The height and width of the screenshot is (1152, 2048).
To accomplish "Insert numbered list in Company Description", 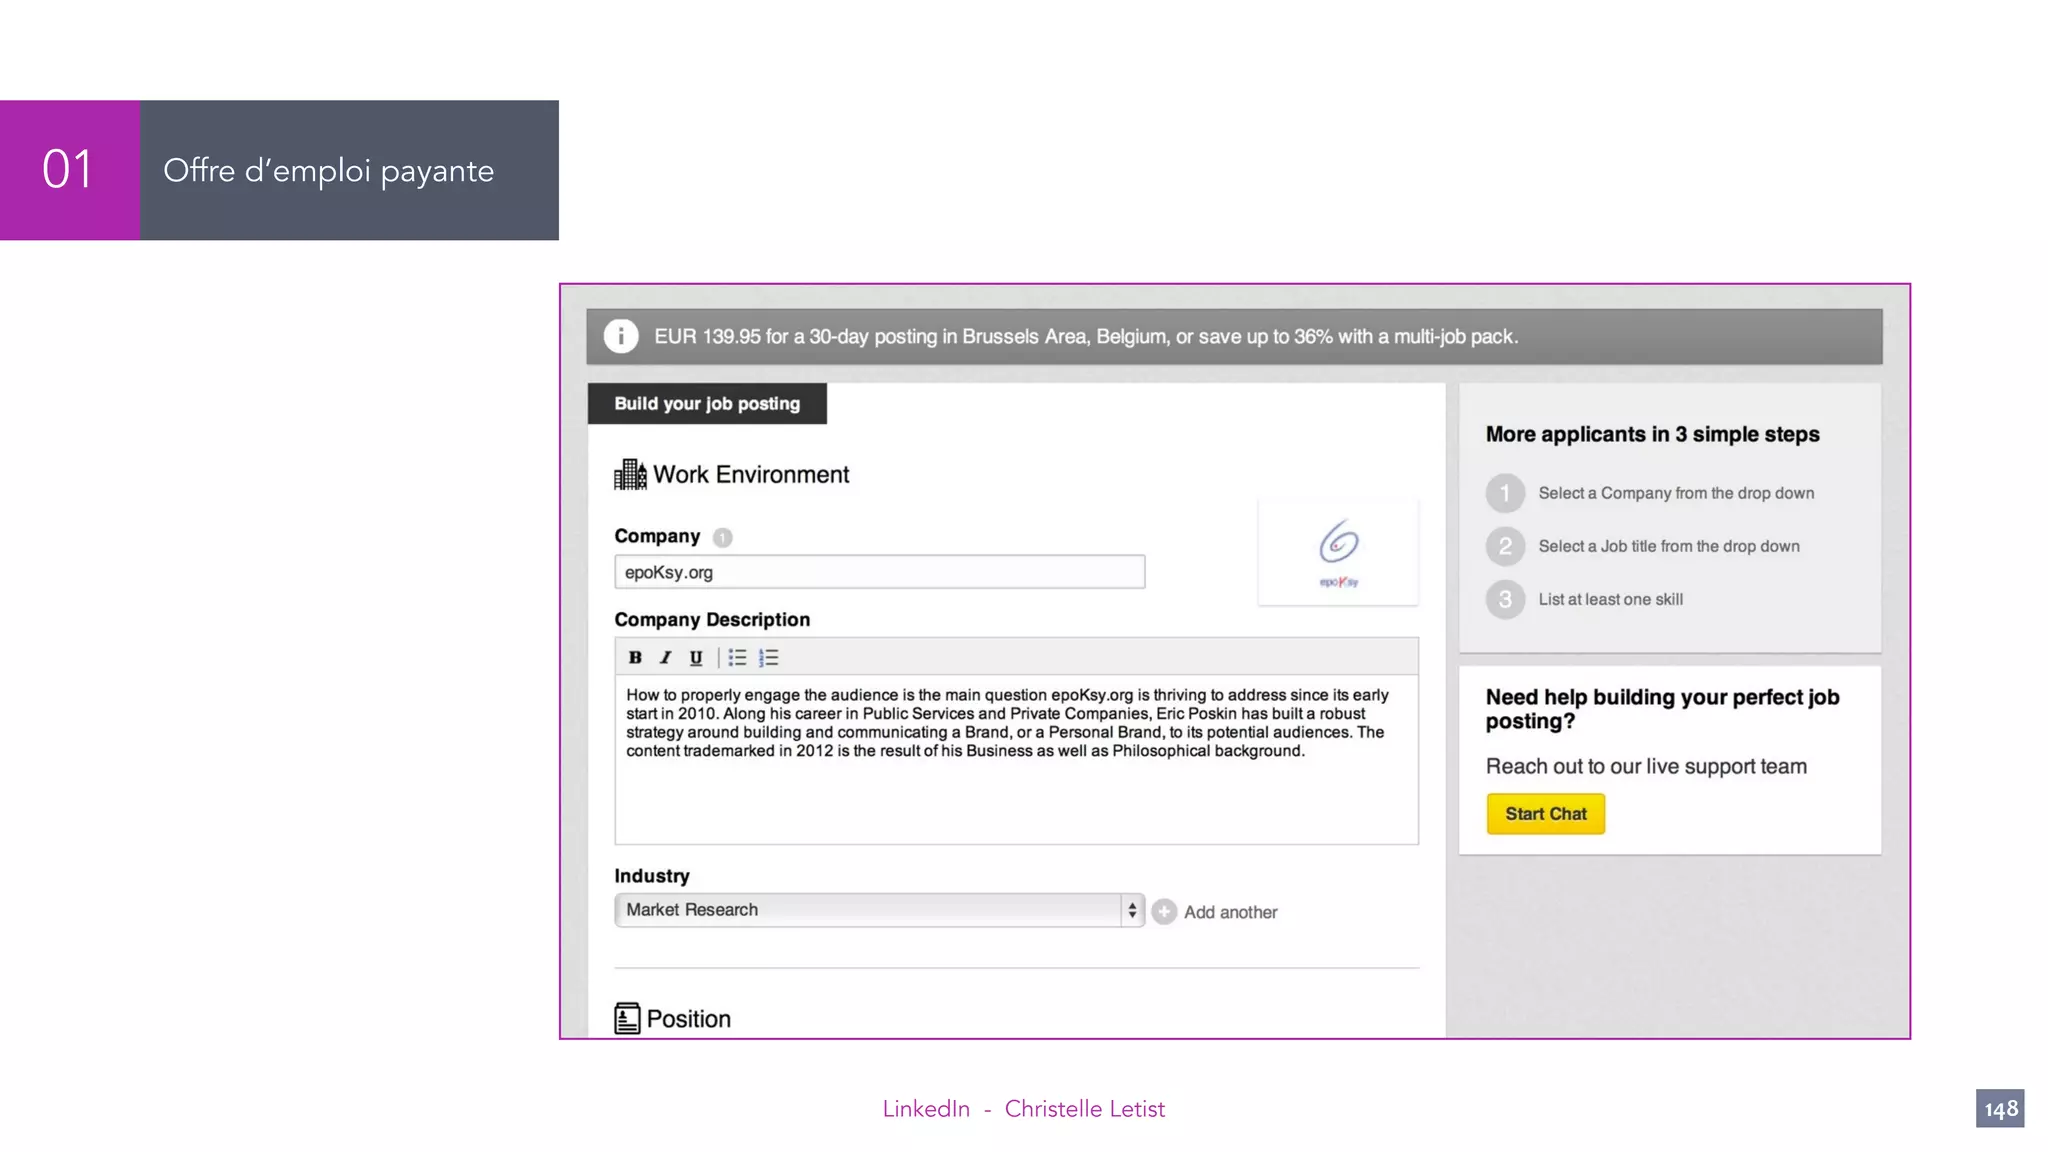I will pos(768,657).
